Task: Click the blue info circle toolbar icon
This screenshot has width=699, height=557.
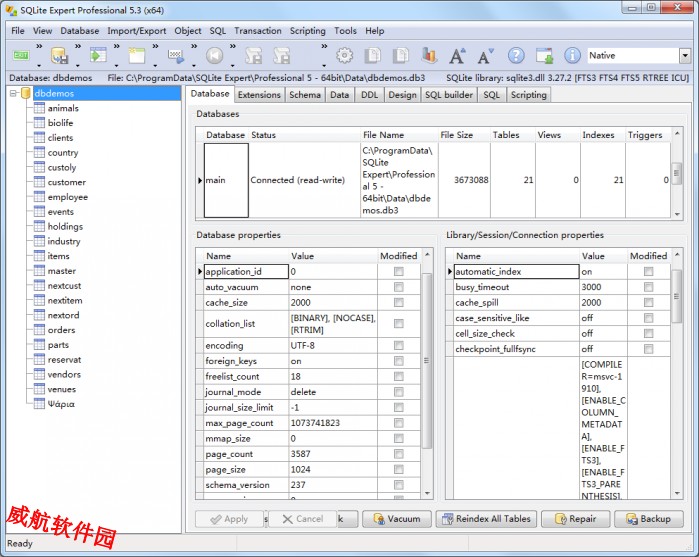Action: (572, 55)
